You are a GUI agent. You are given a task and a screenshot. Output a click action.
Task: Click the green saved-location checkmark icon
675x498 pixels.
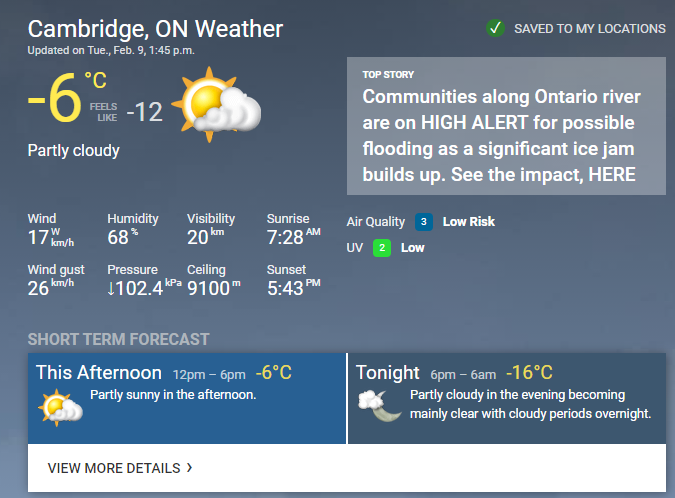495,28
